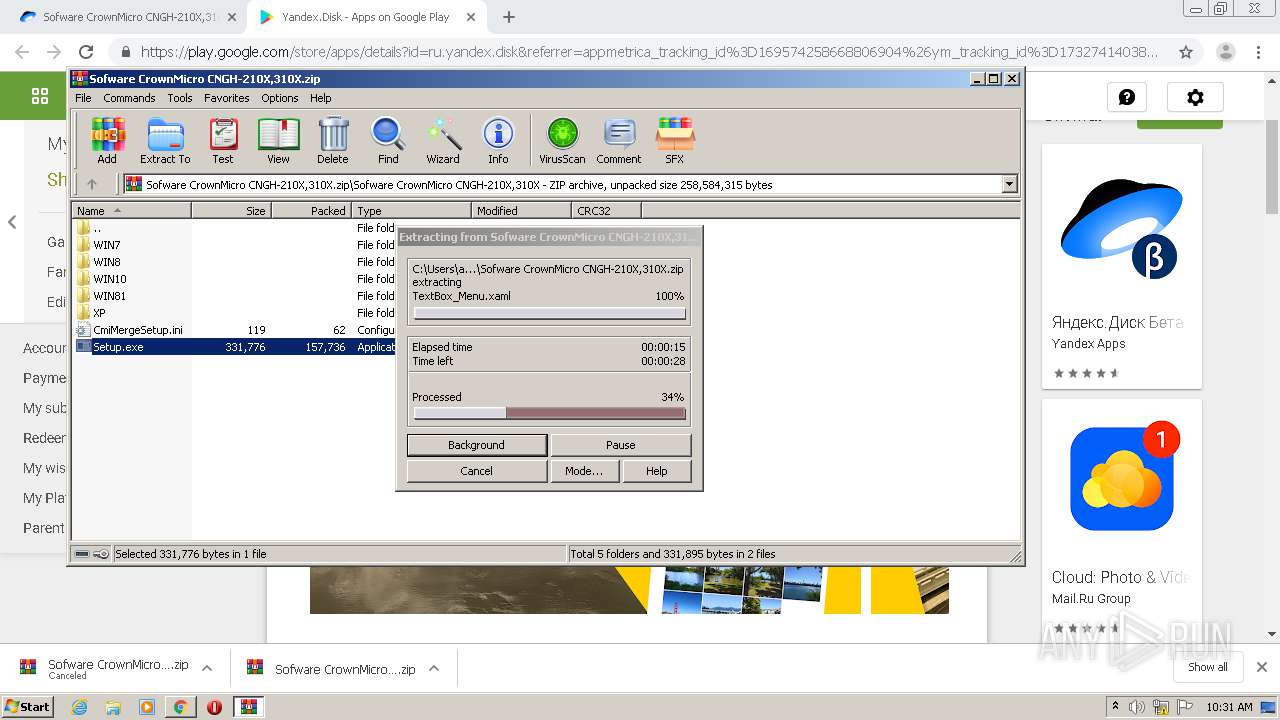Sort by the Packed column header
Screen dimensions: 1280x720
pos(311,211)
